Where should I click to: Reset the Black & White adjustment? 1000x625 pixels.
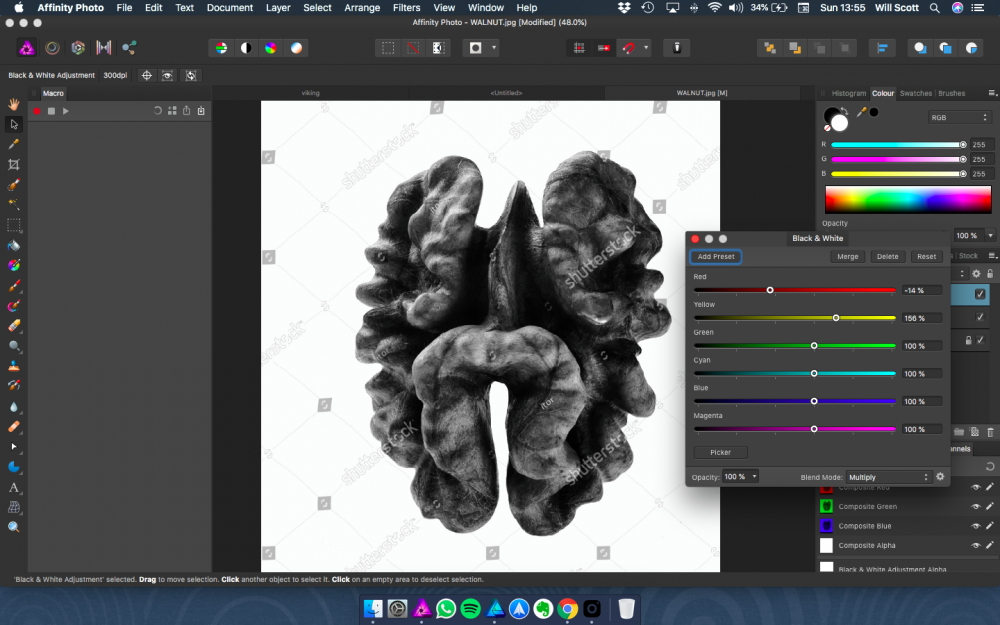coord(925,256)
